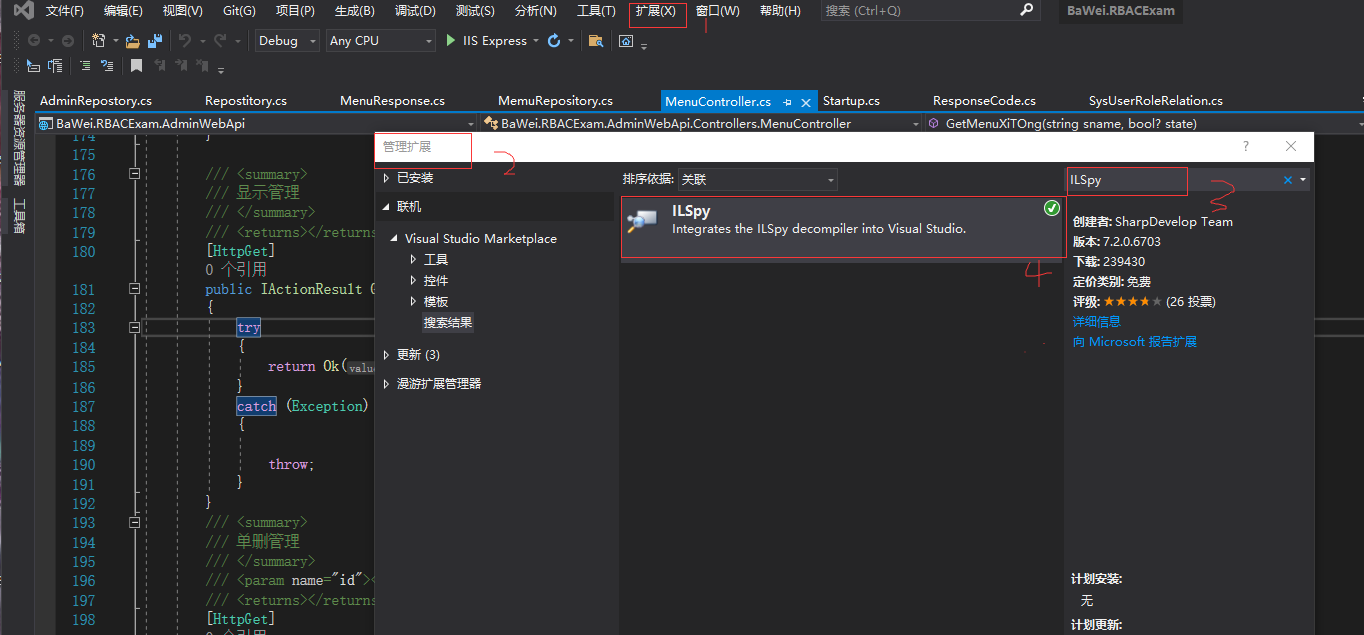Click the Find in Files folder-search icon

pos(595,41)
